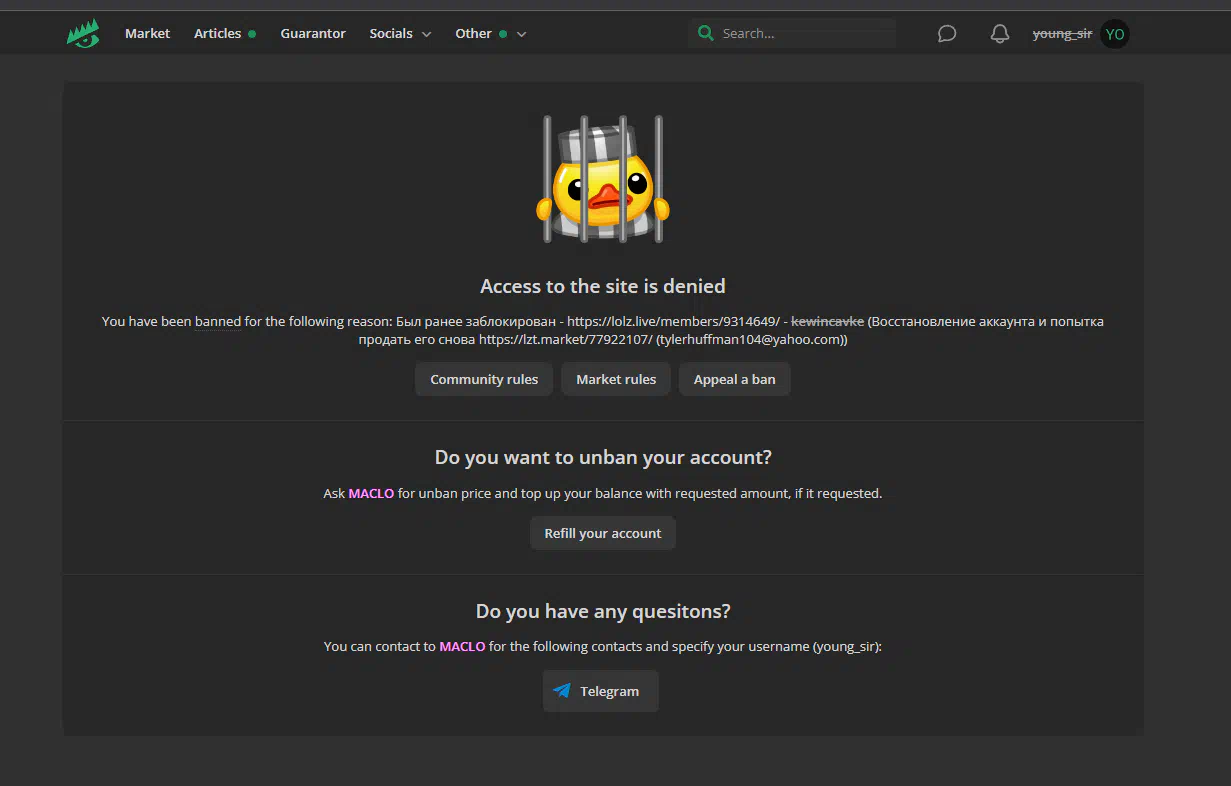Open the notifications bell icon
Screen dimensions: 1231x786
coord(1000,34)
